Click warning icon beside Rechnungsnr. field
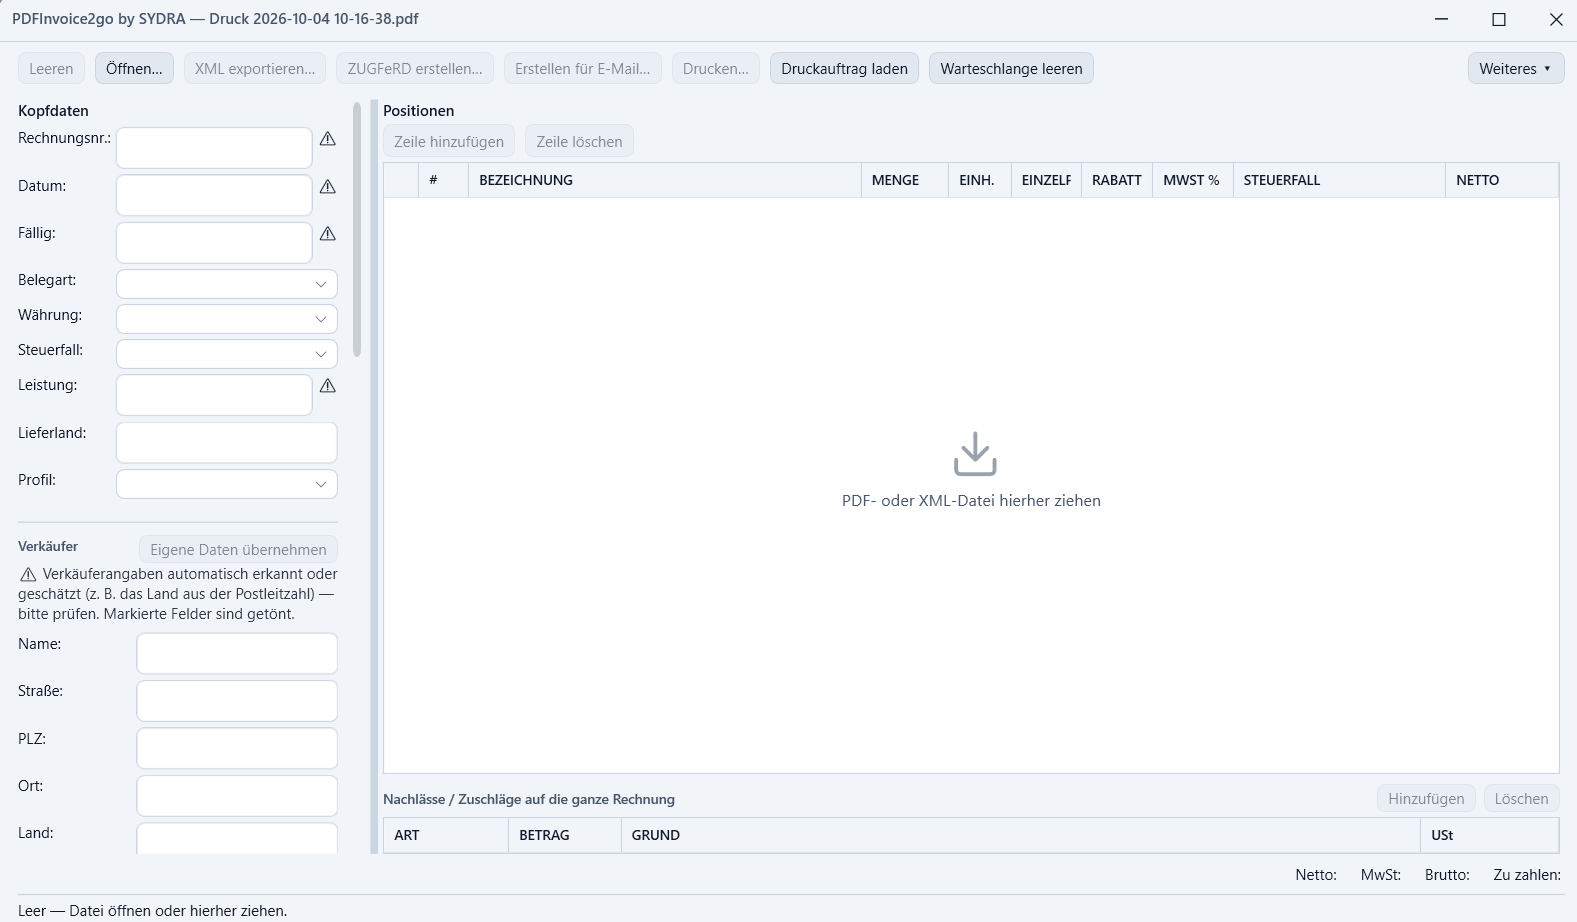This screenshot has width=1577, height=922. [x=328, y=139]
